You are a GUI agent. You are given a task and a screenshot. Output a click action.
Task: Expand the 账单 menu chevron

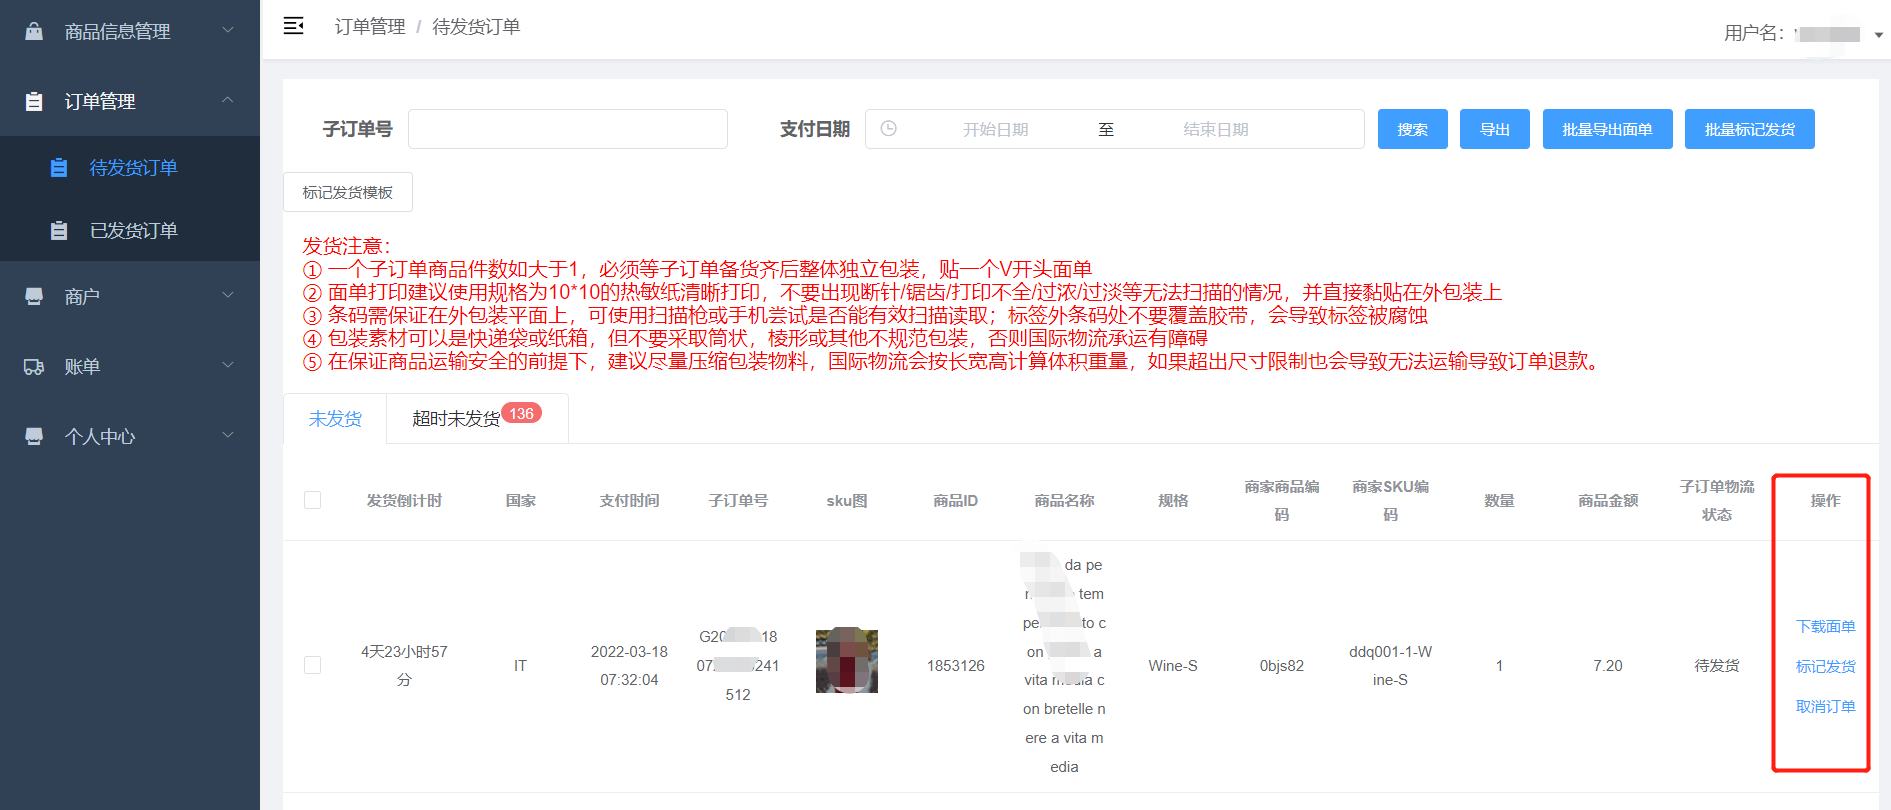pos(228,365)
